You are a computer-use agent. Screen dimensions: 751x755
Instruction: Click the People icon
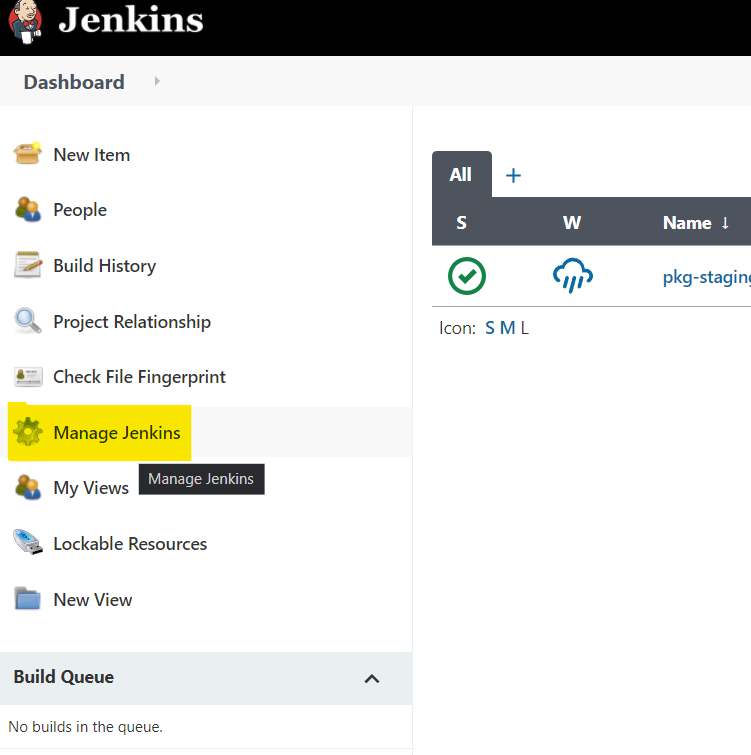(x=27, y=209)
